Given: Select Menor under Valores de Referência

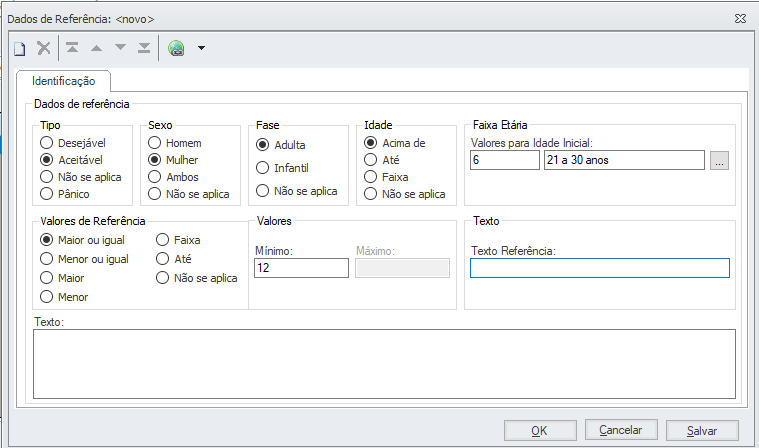Looking at the screenshot, I should (64, 297).
